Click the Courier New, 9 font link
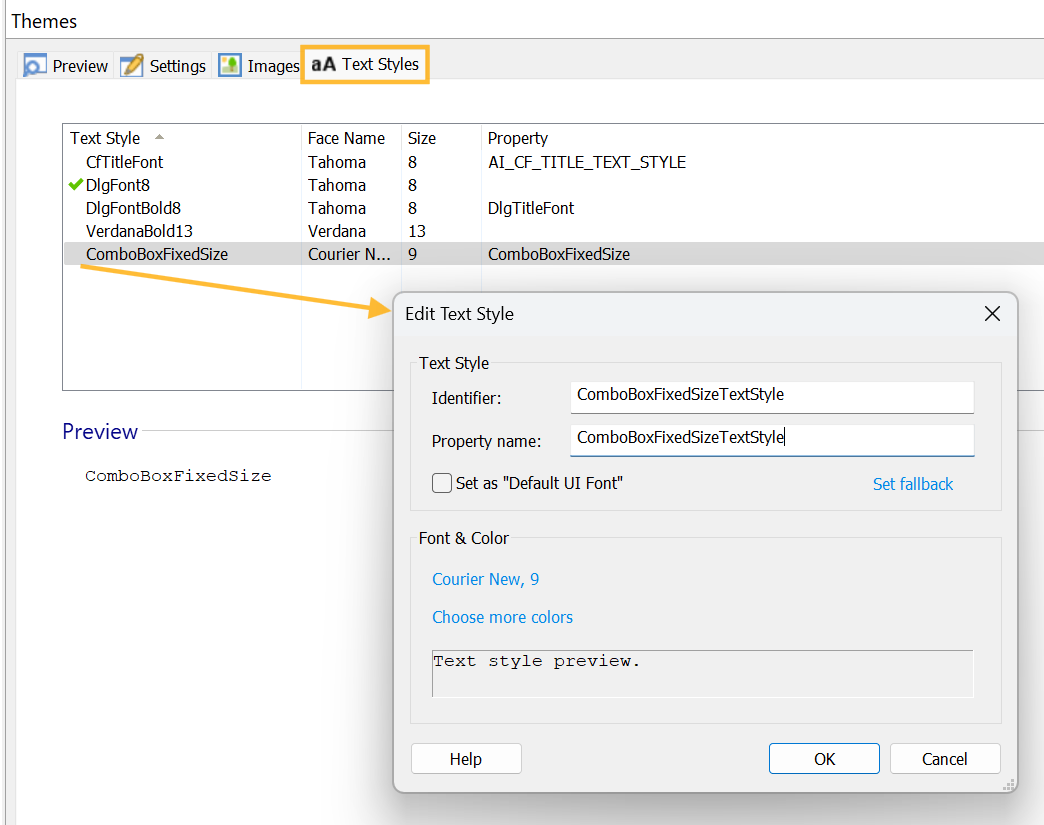The height and width of the screenshot is (825, 1044). click(x=485, y=579)
